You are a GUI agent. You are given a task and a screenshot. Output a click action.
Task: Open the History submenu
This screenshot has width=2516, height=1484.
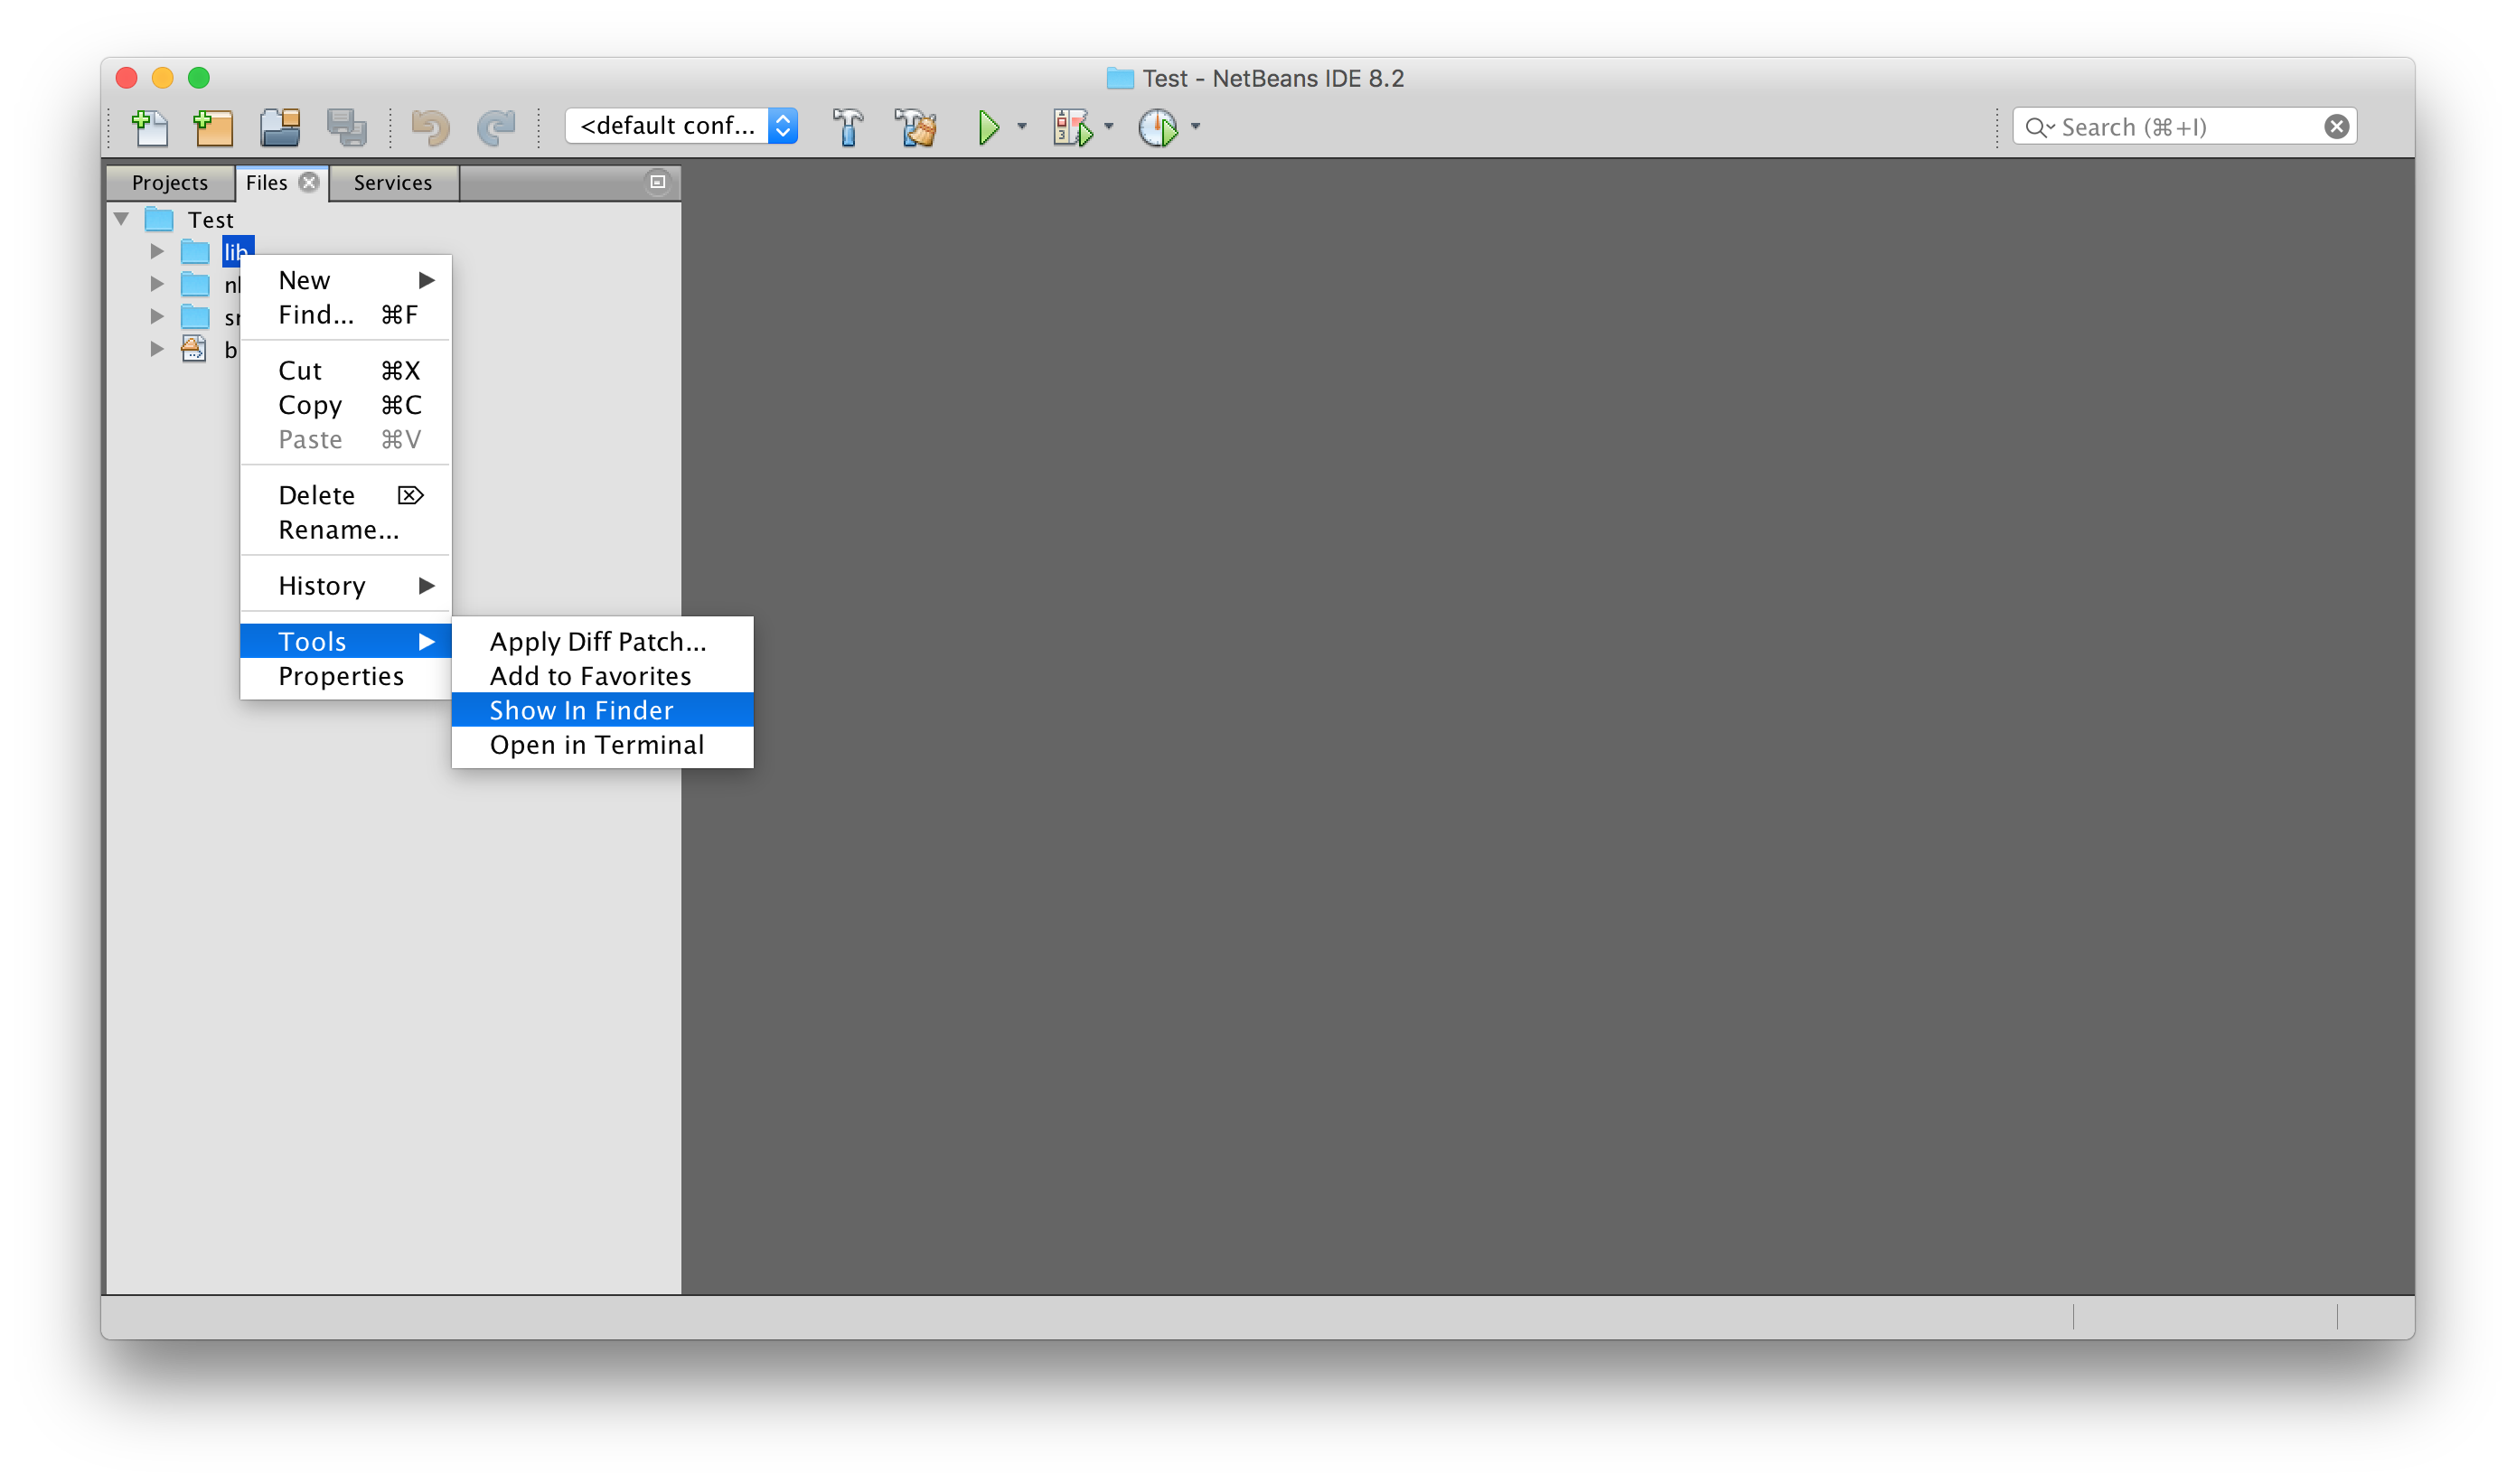tap(346, 586)
